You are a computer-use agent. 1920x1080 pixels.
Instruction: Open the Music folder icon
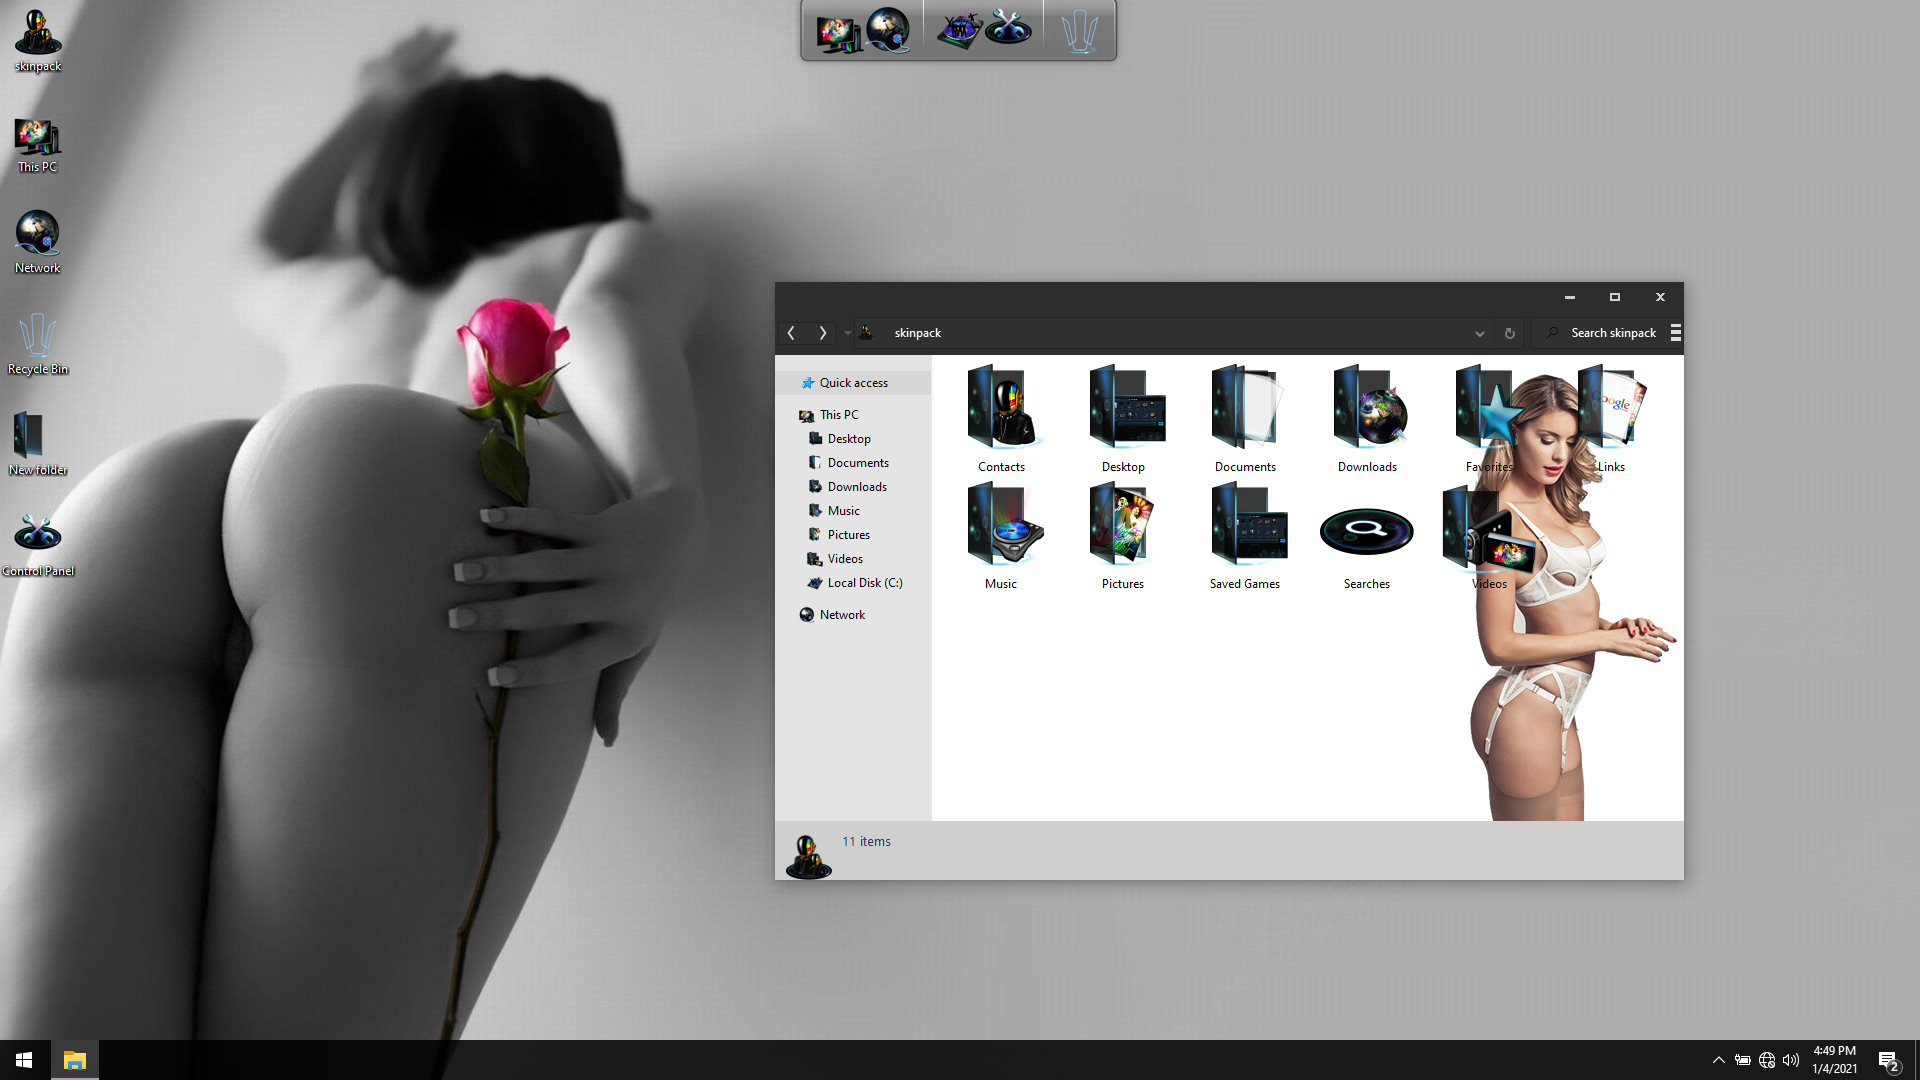coord(1002,527)
